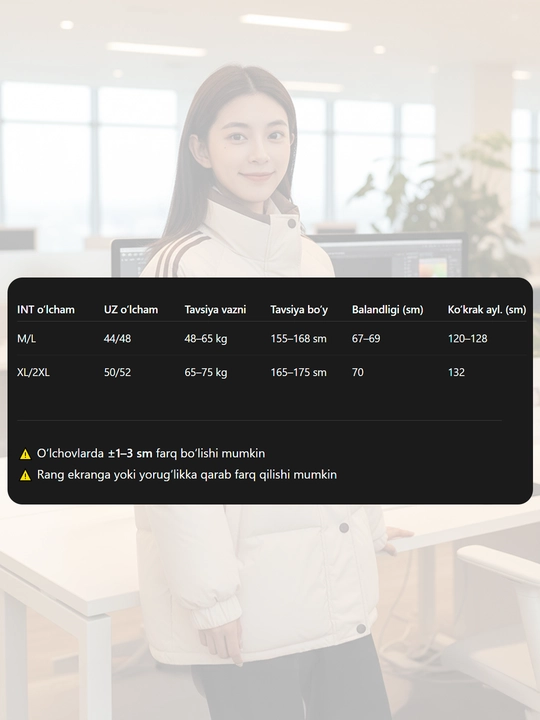Select the XL/2XL size row

pos(271,372)
